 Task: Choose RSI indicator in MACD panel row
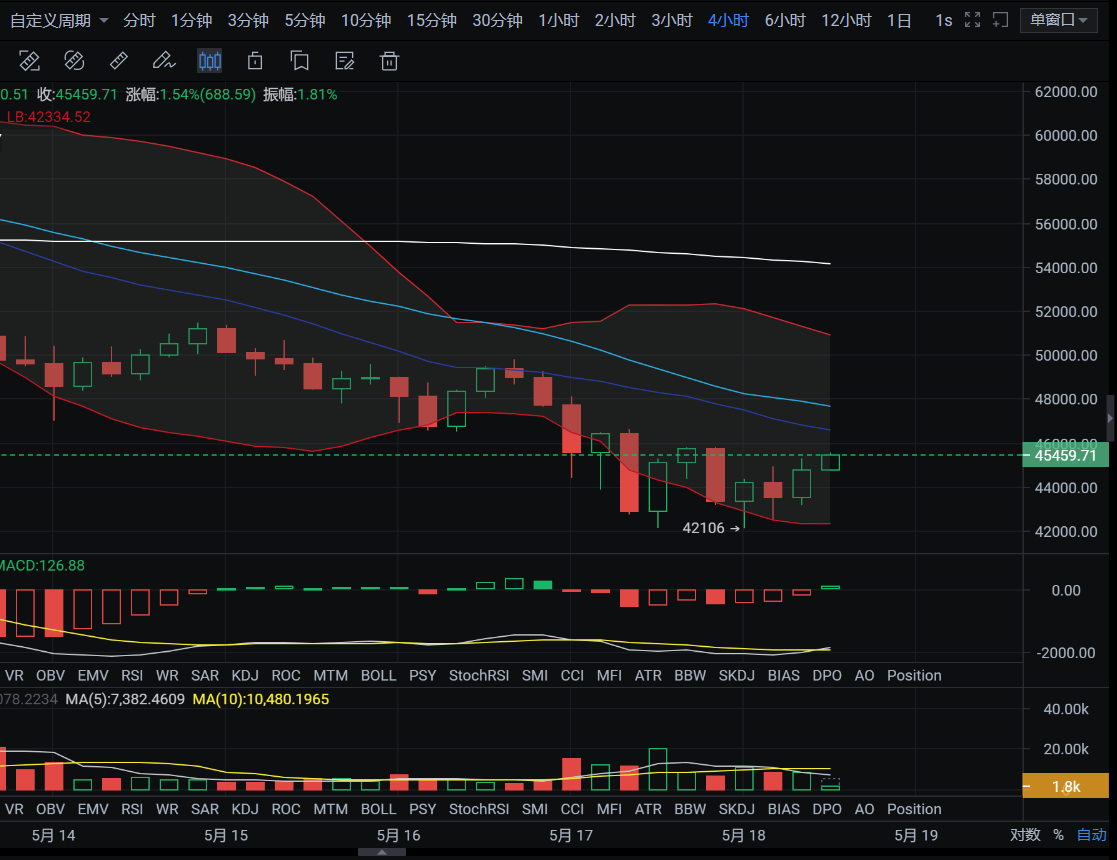pos(132,675)
